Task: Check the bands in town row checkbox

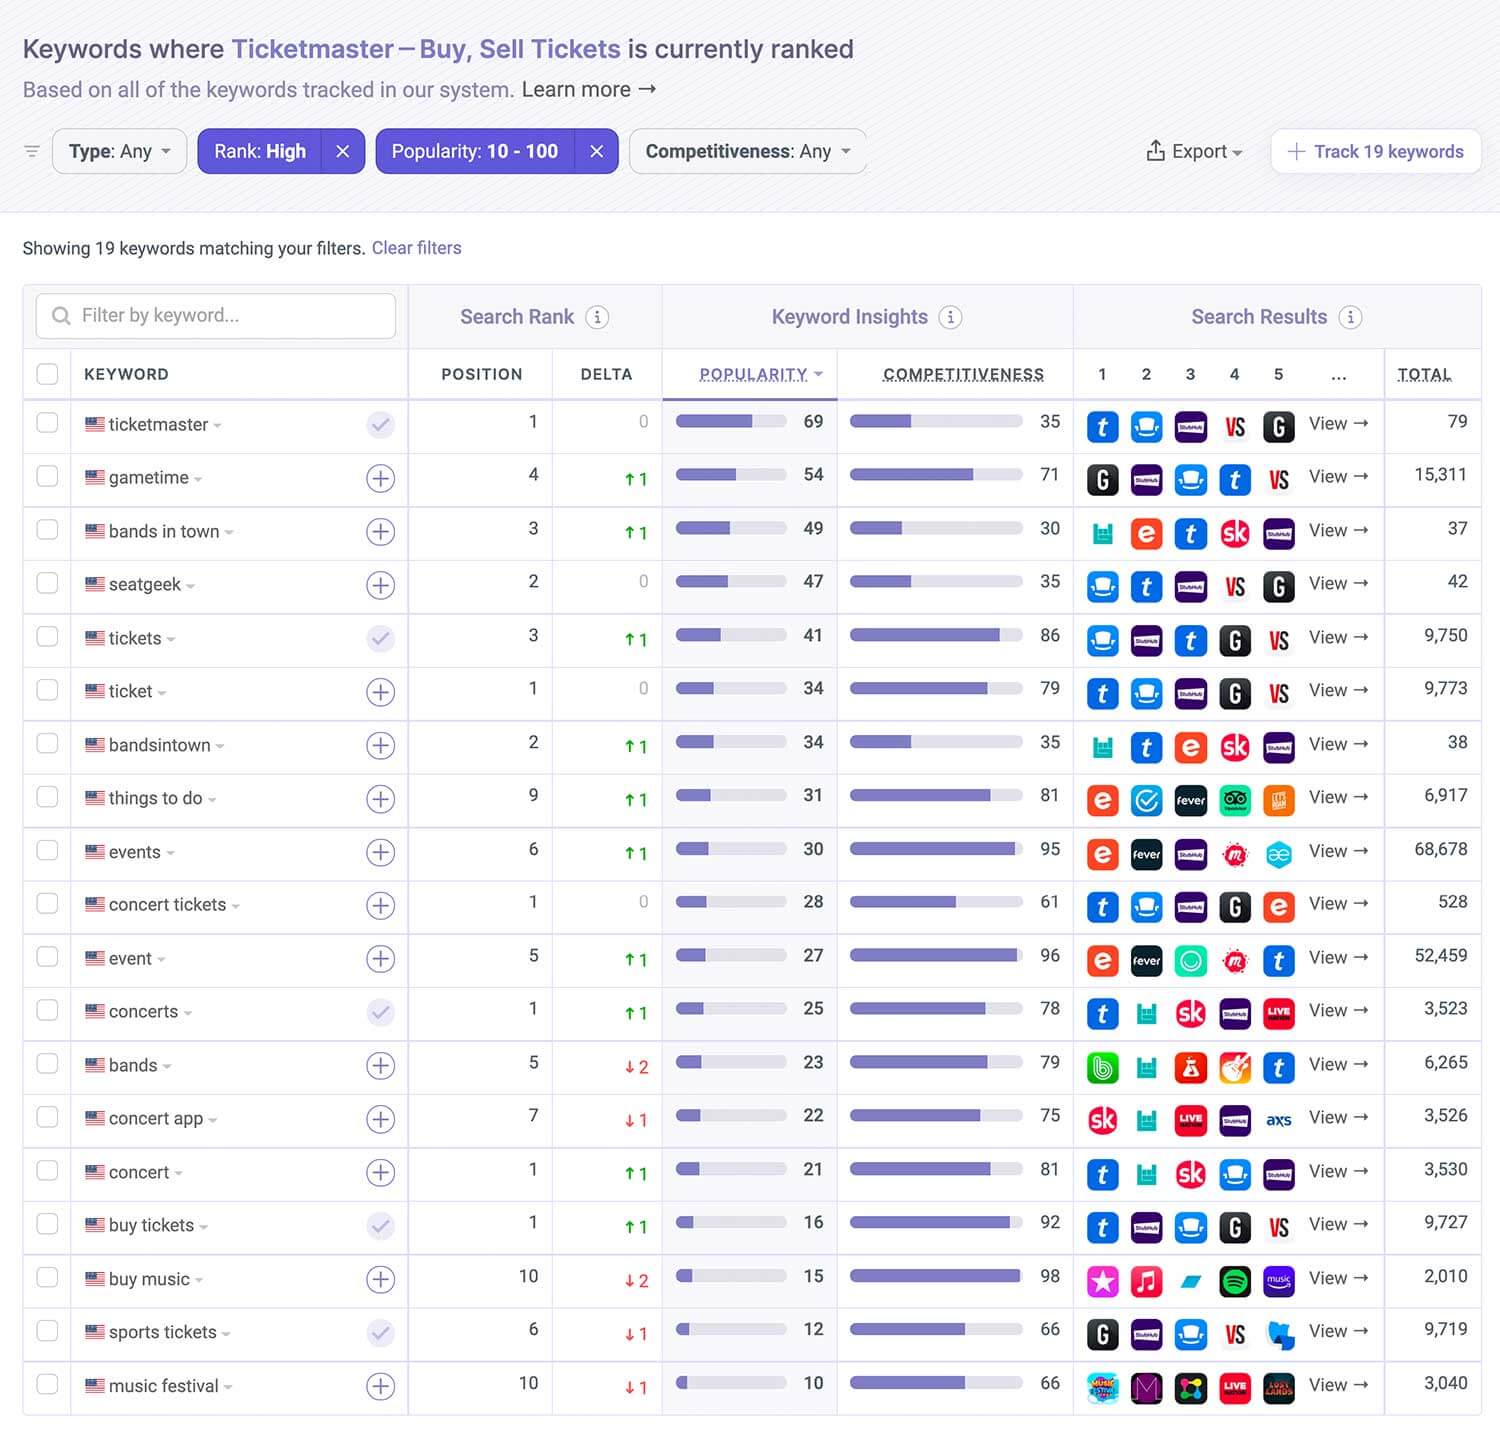Action: coord(47,529)
